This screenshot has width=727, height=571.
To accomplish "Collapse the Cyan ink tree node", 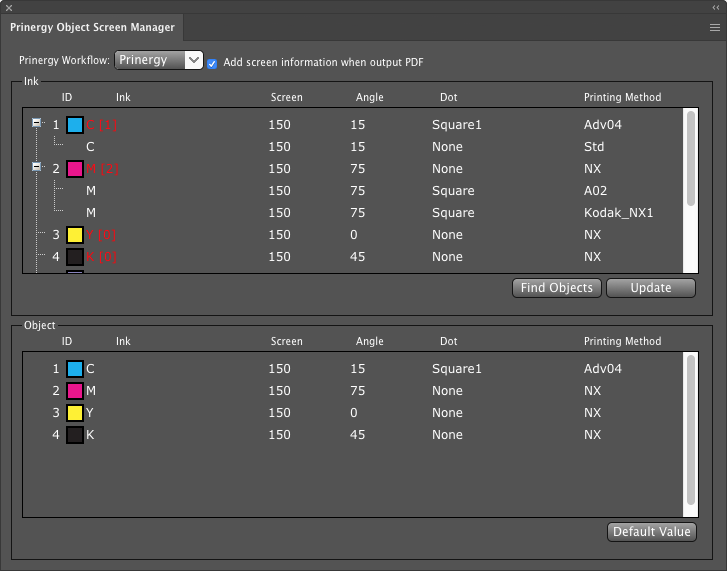I will click(x=37, y=124).
